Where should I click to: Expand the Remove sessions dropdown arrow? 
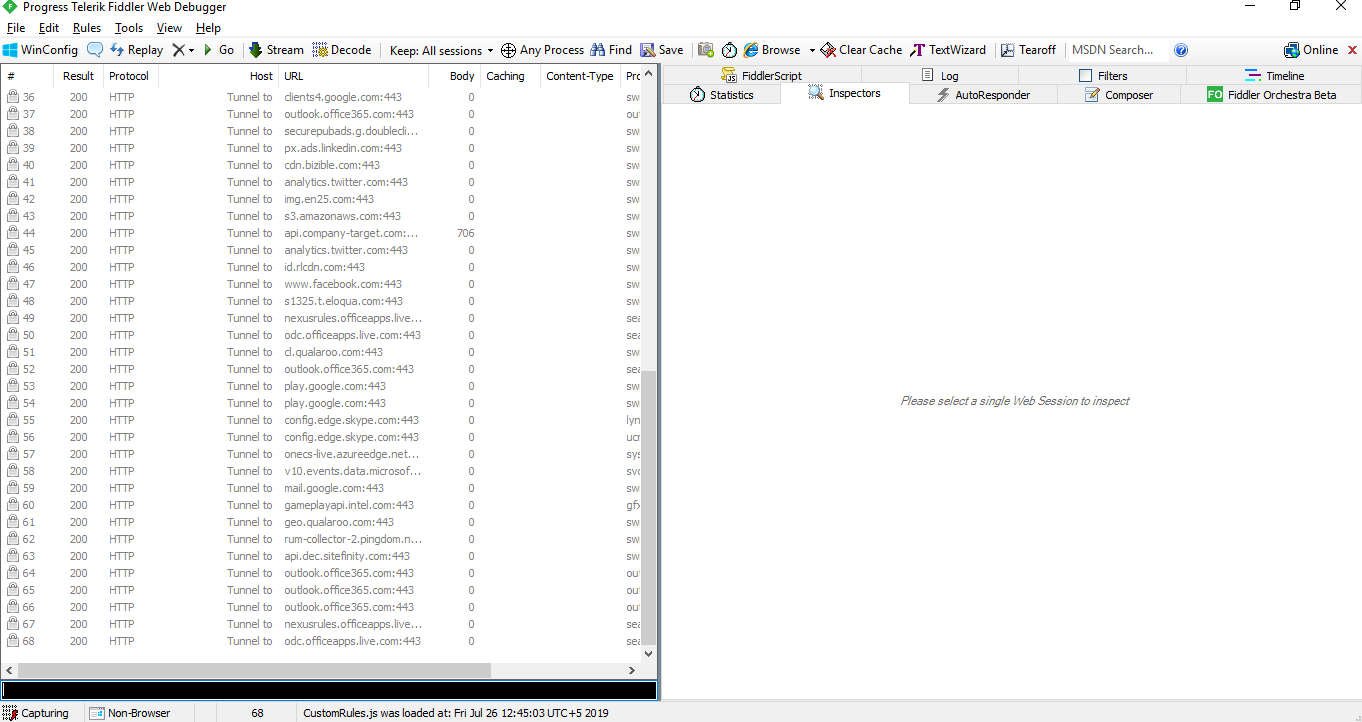(x=191, y=50)
